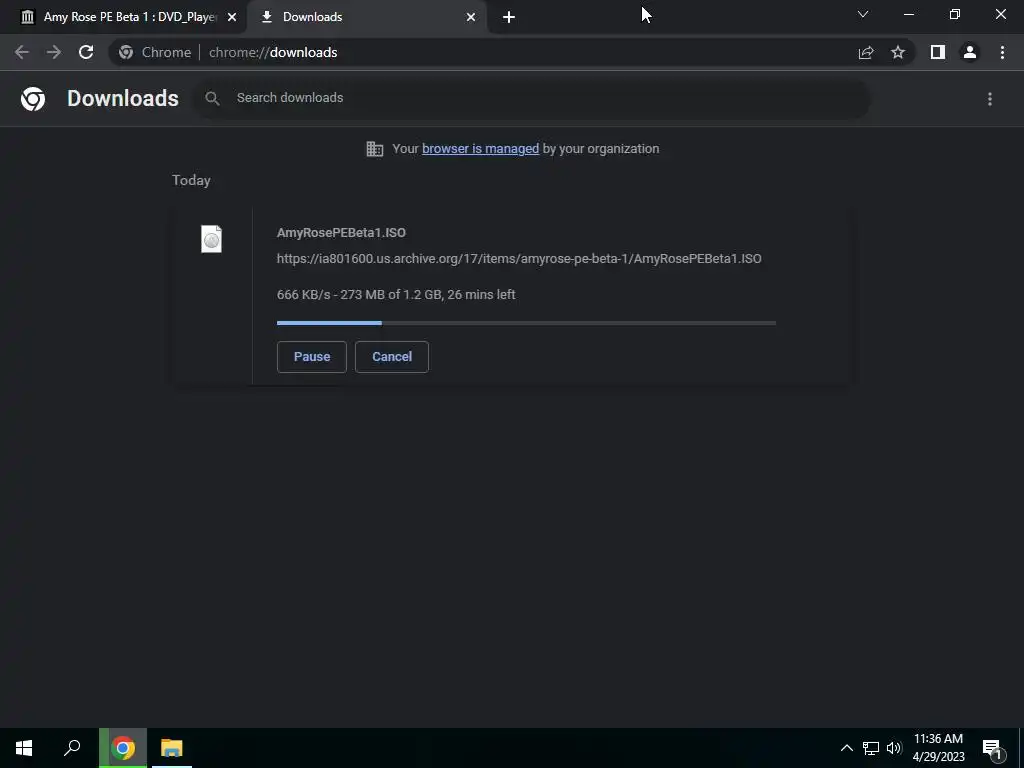This screenshot has height=768, width=1024.
Task: Minimize the Chrome window
Action: [x=908, y=14]
